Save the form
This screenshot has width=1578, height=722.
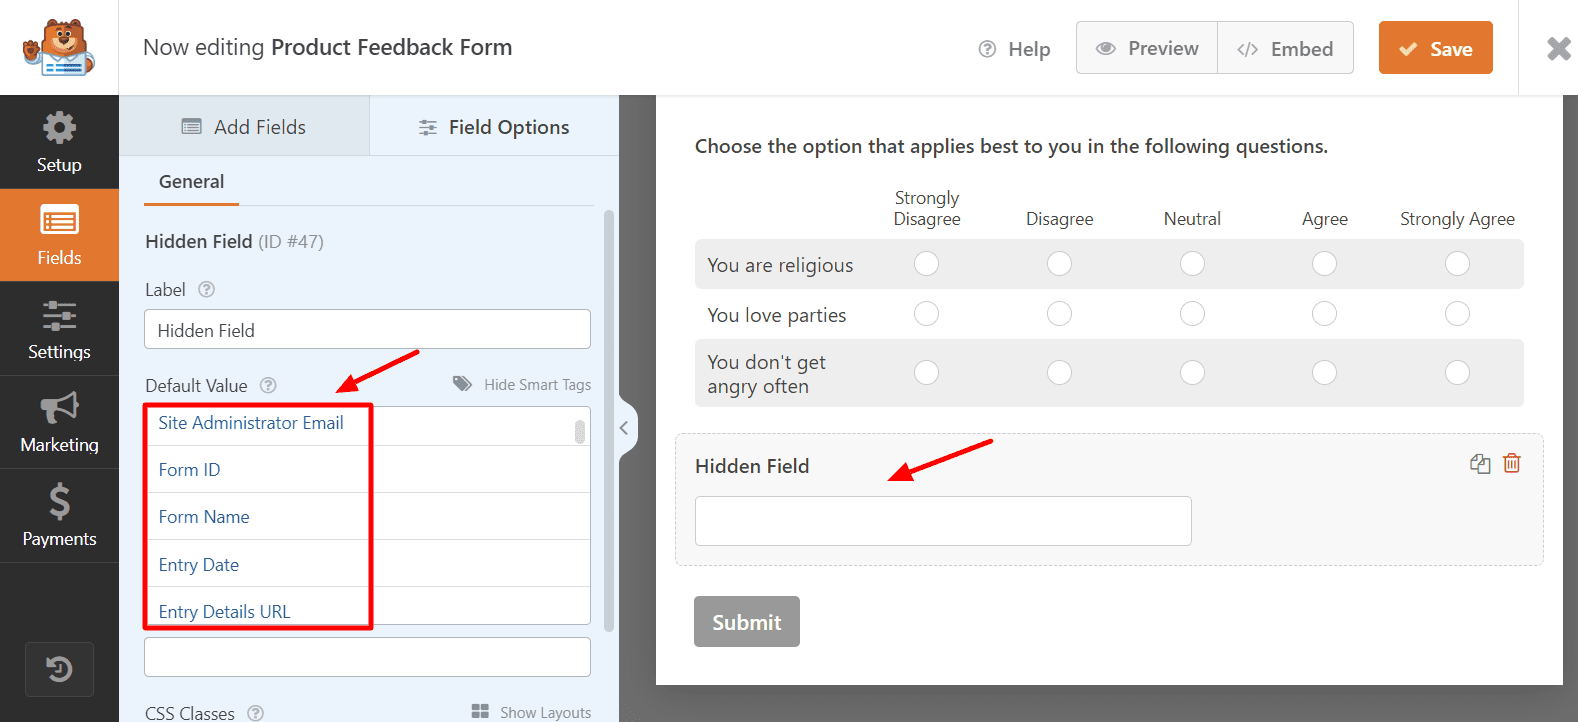pyautogui.click(x=1435, y=48)
